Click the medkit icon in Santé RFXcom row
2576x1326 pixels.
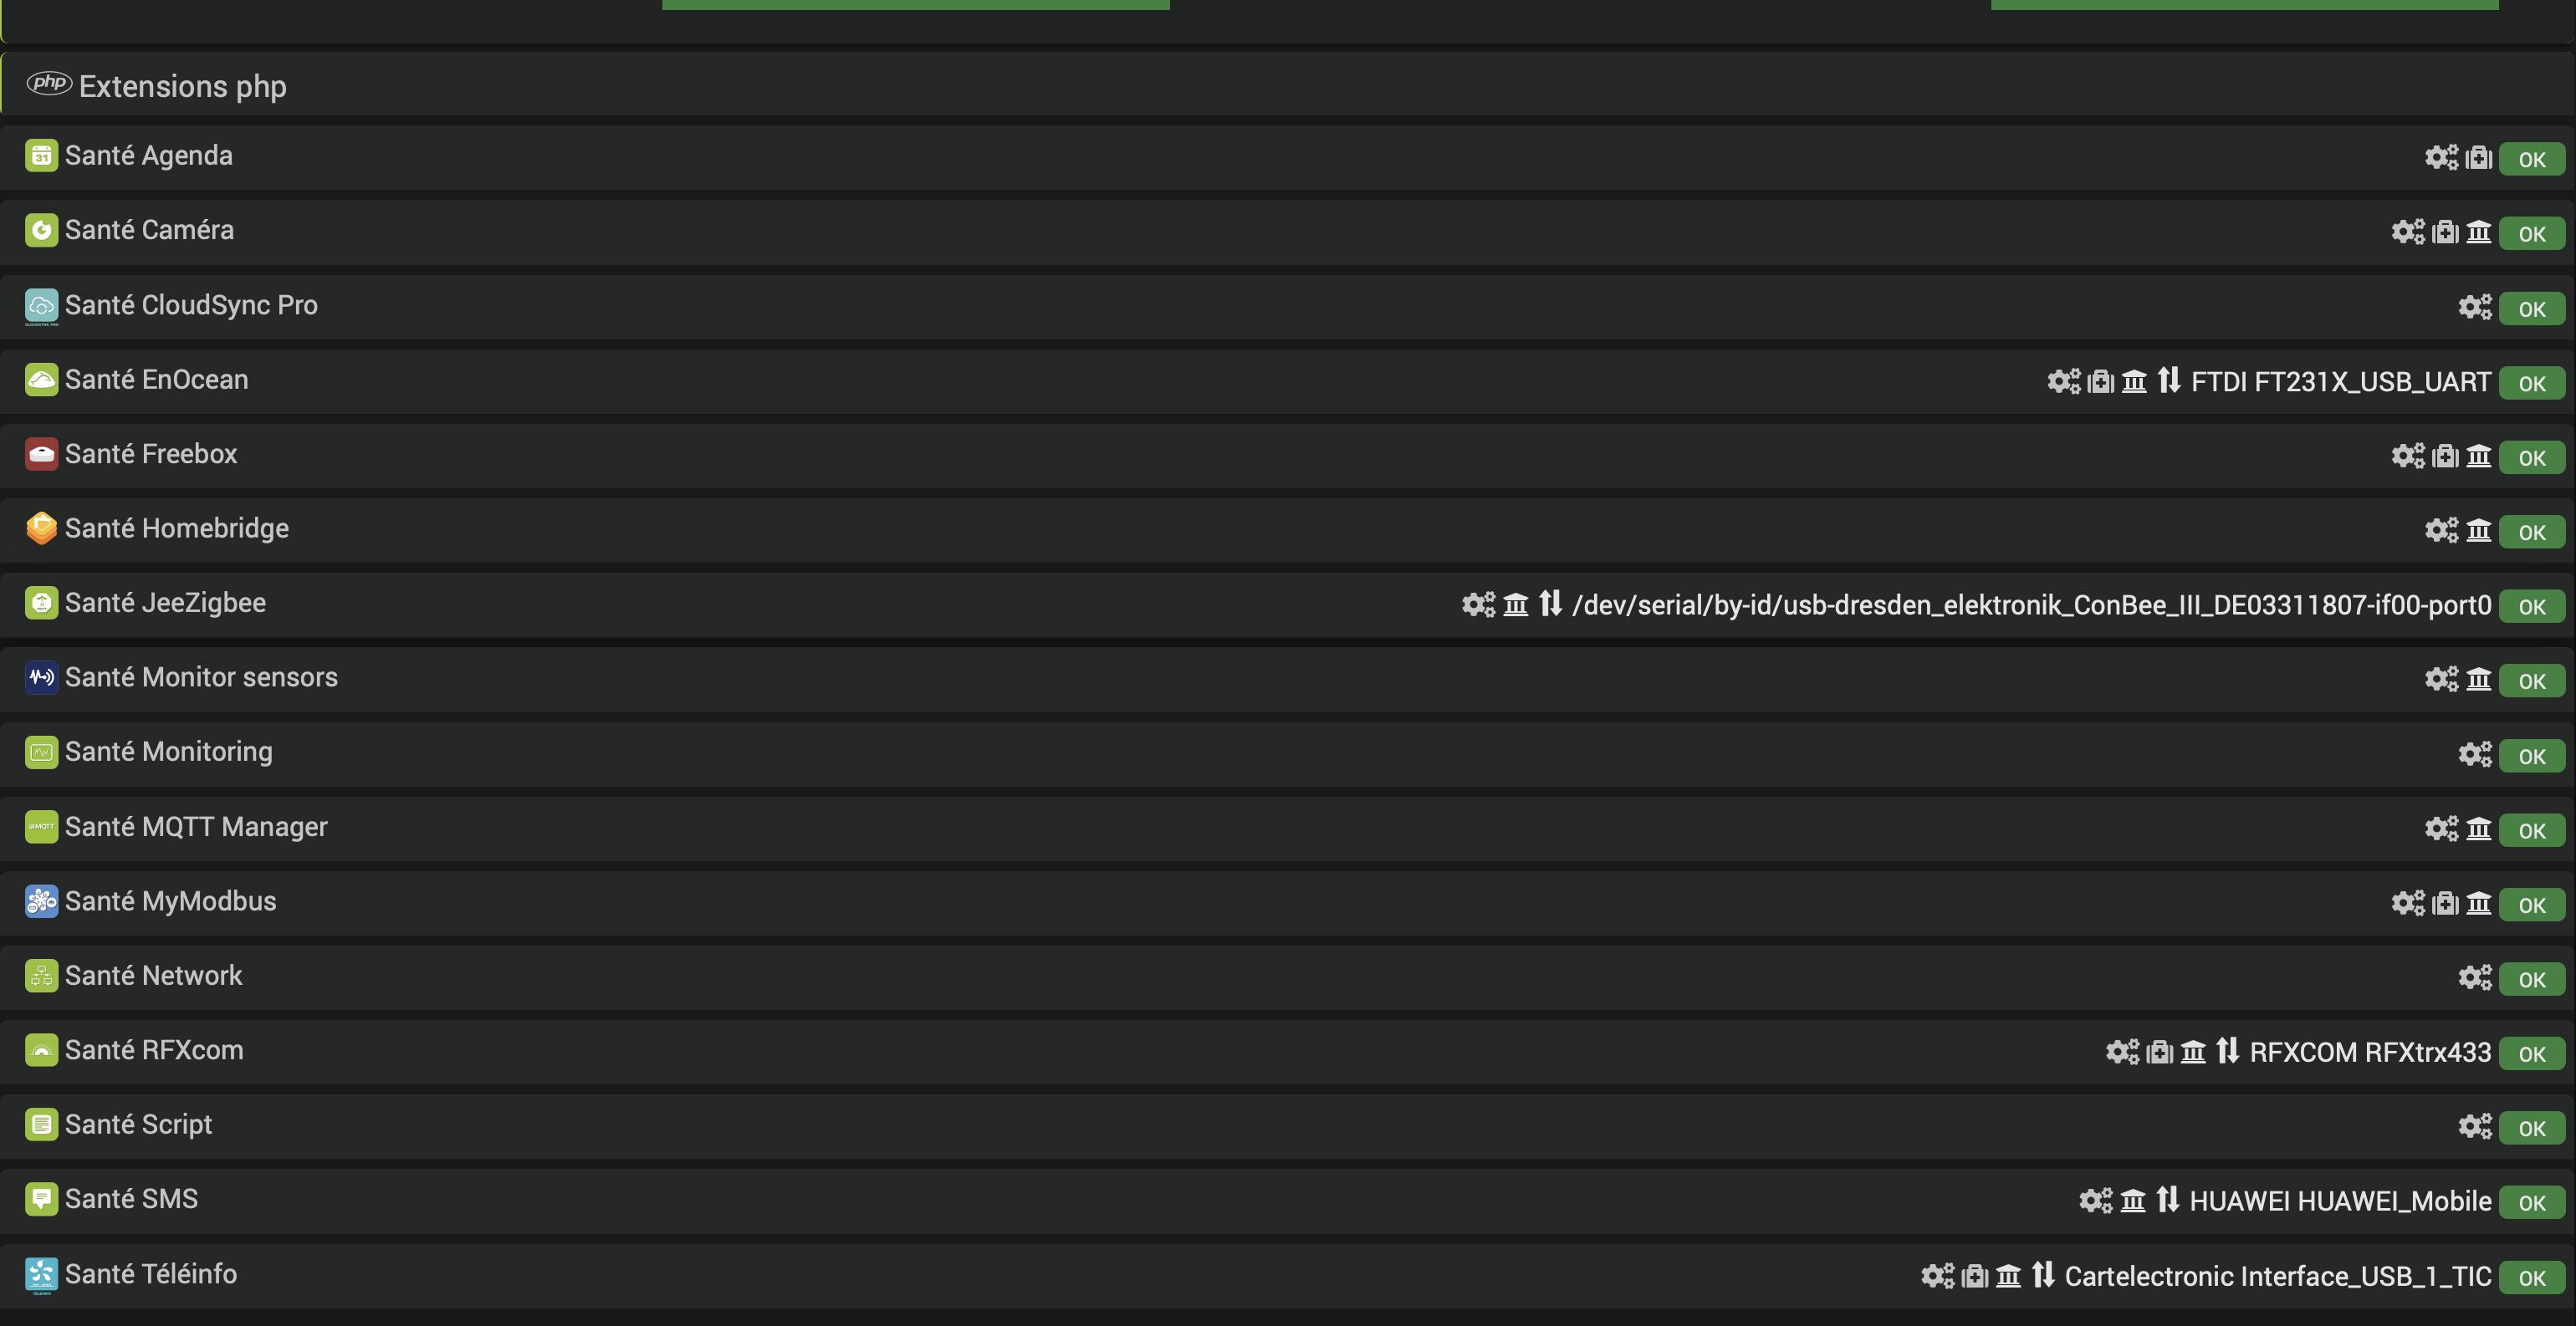(2160, 1052)
